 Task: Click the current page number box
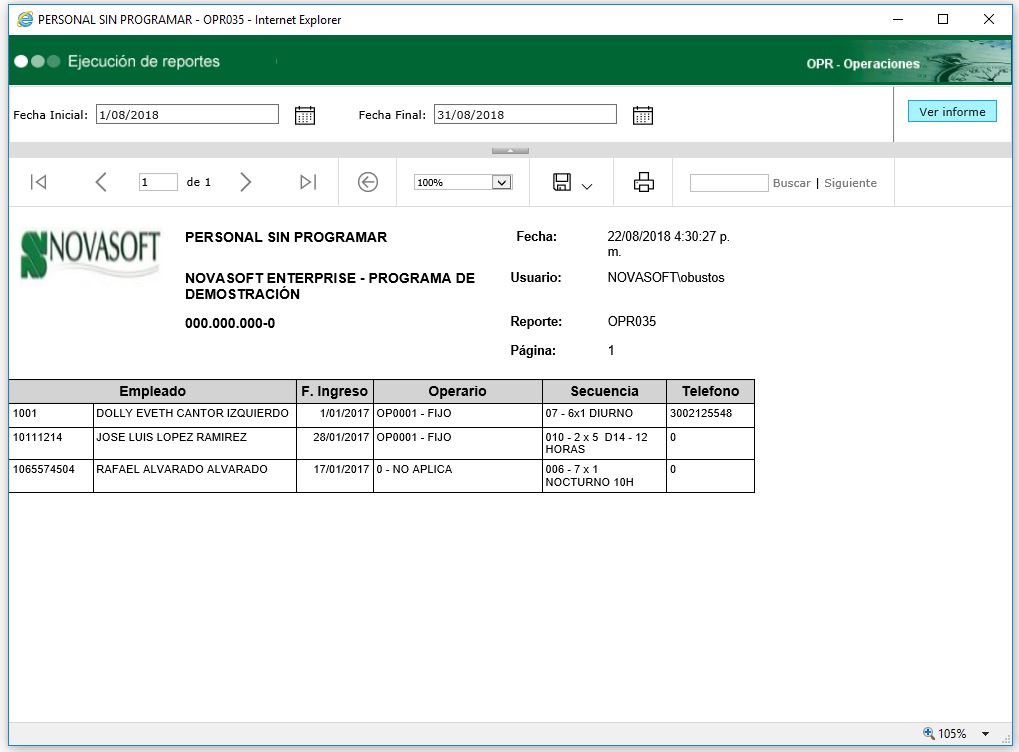tap(158, 183)
